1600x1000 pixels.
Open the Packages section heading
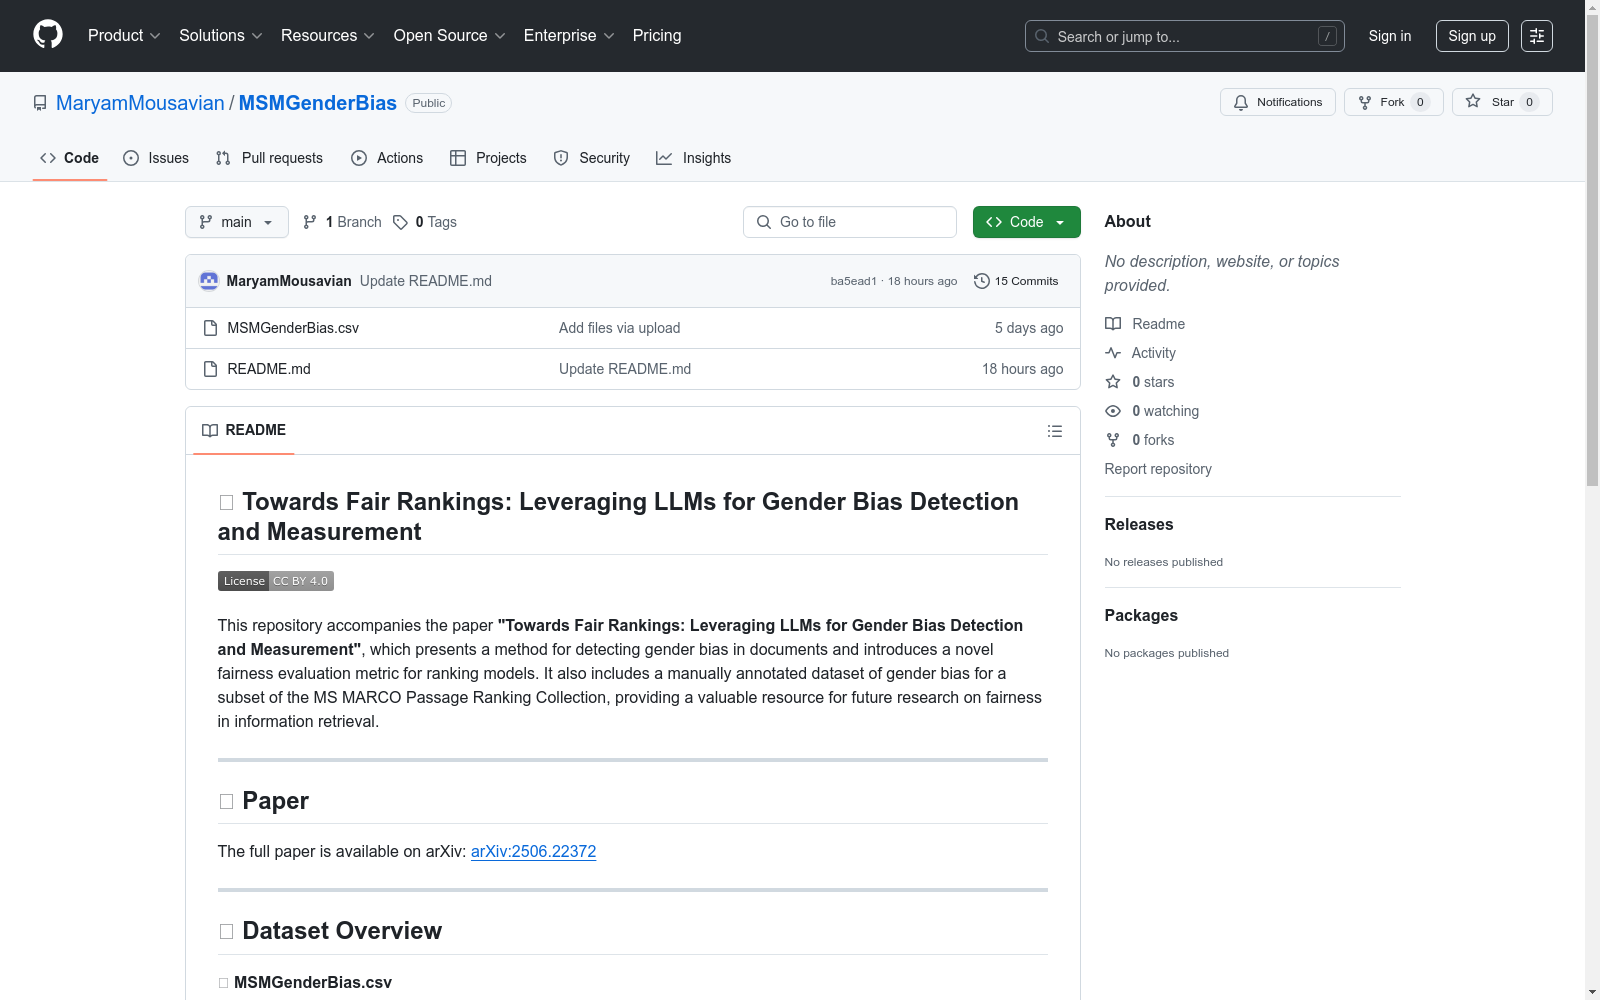1141,615
